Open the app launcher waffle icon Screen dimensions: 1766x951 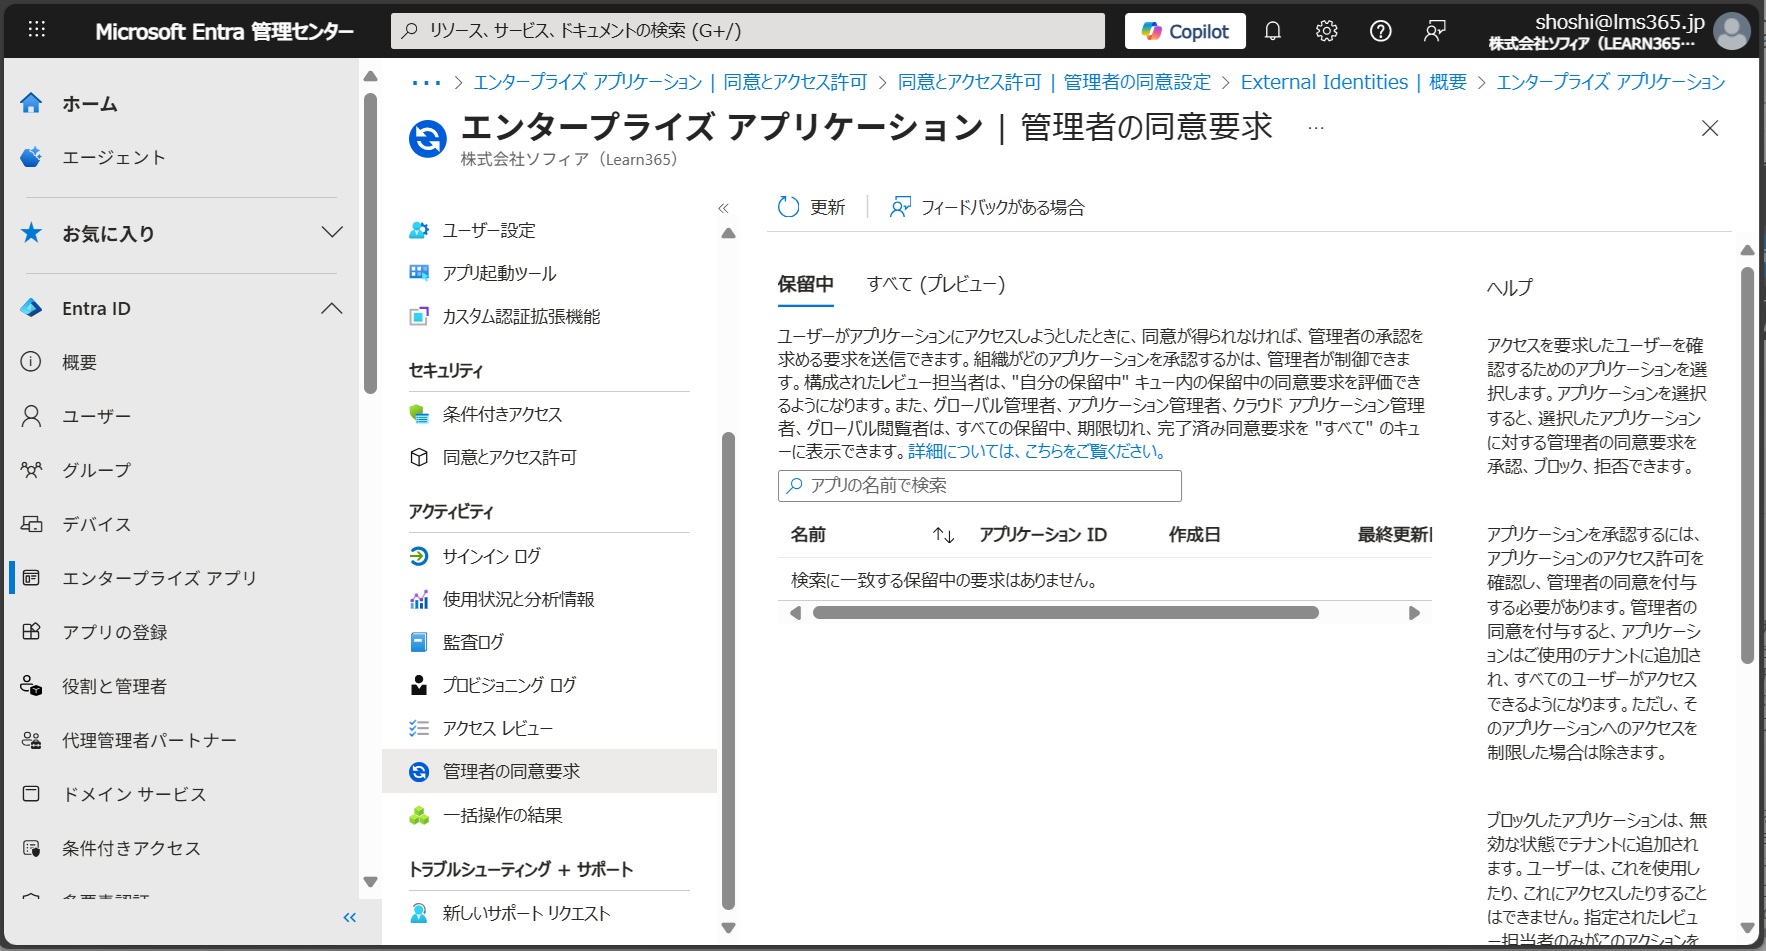37,30
